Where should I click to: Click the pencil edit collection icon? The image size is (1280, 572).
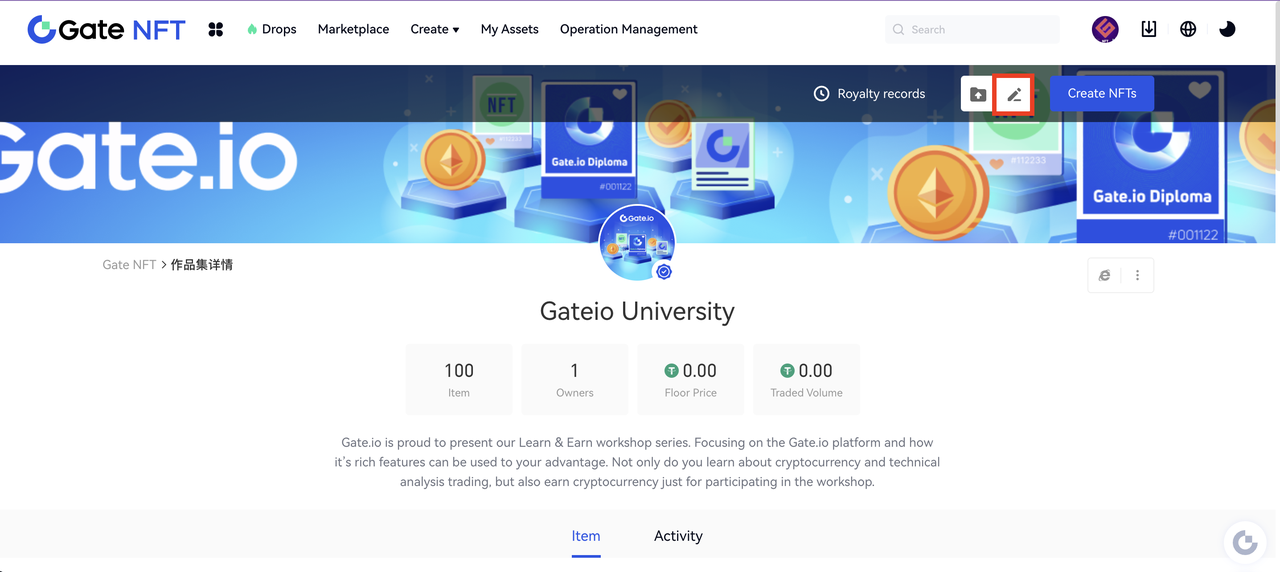1014,94
